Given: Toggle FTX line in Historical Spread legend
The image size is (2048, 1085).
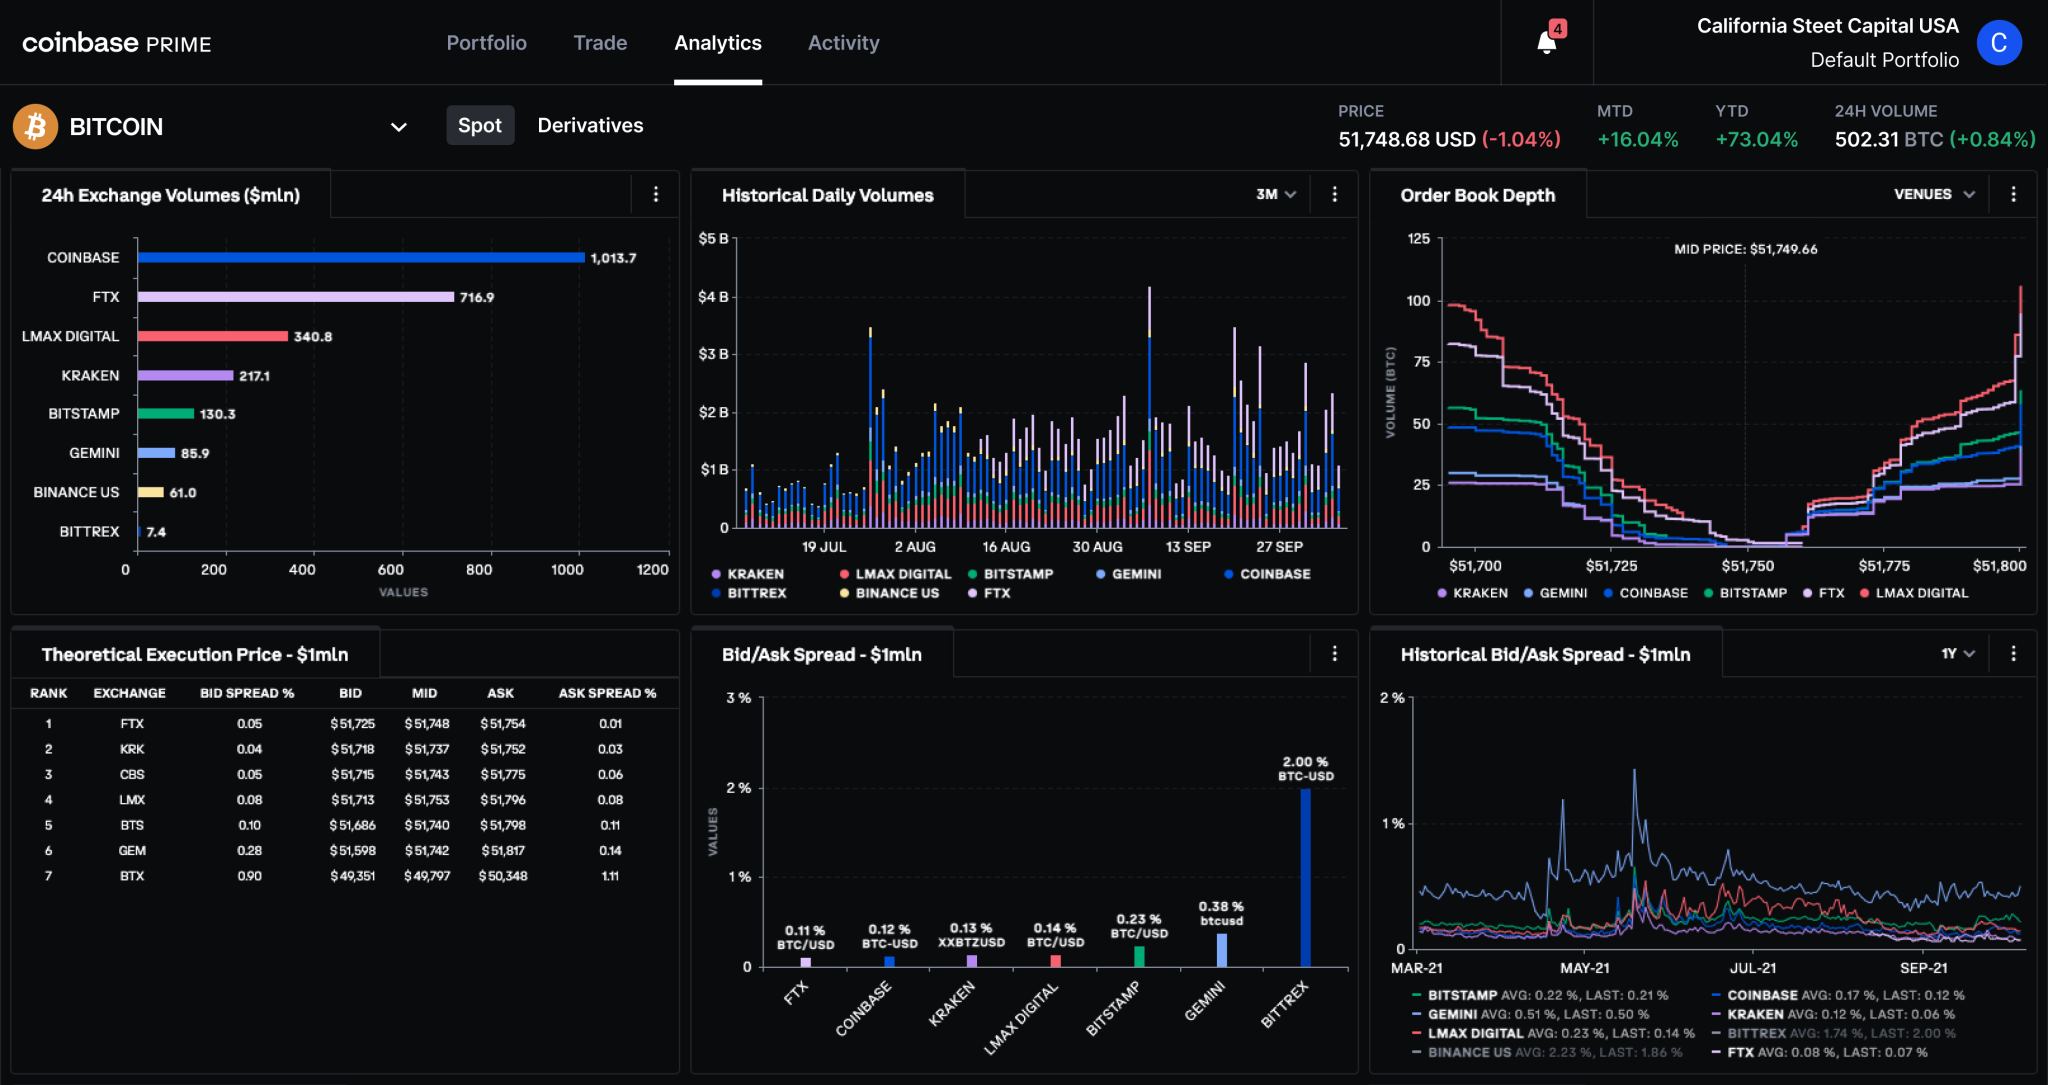Looking at the screenshot, I should 1820,1052.
